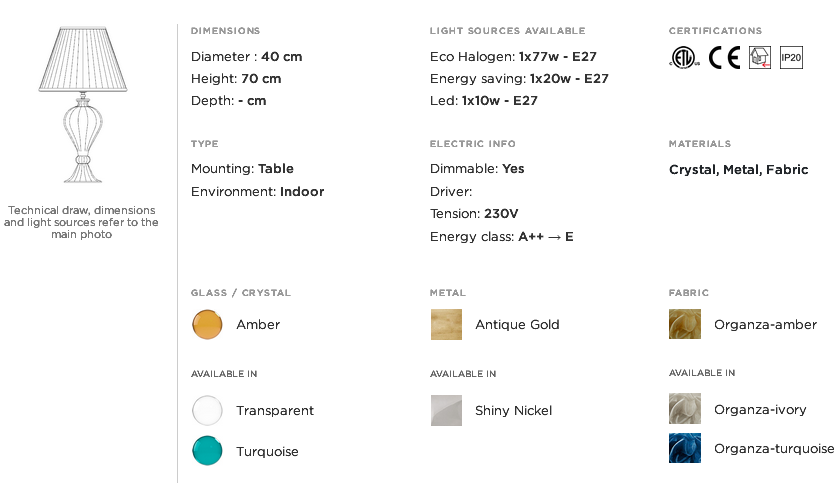Click the Turquoise crystal label

coord(267,451)
